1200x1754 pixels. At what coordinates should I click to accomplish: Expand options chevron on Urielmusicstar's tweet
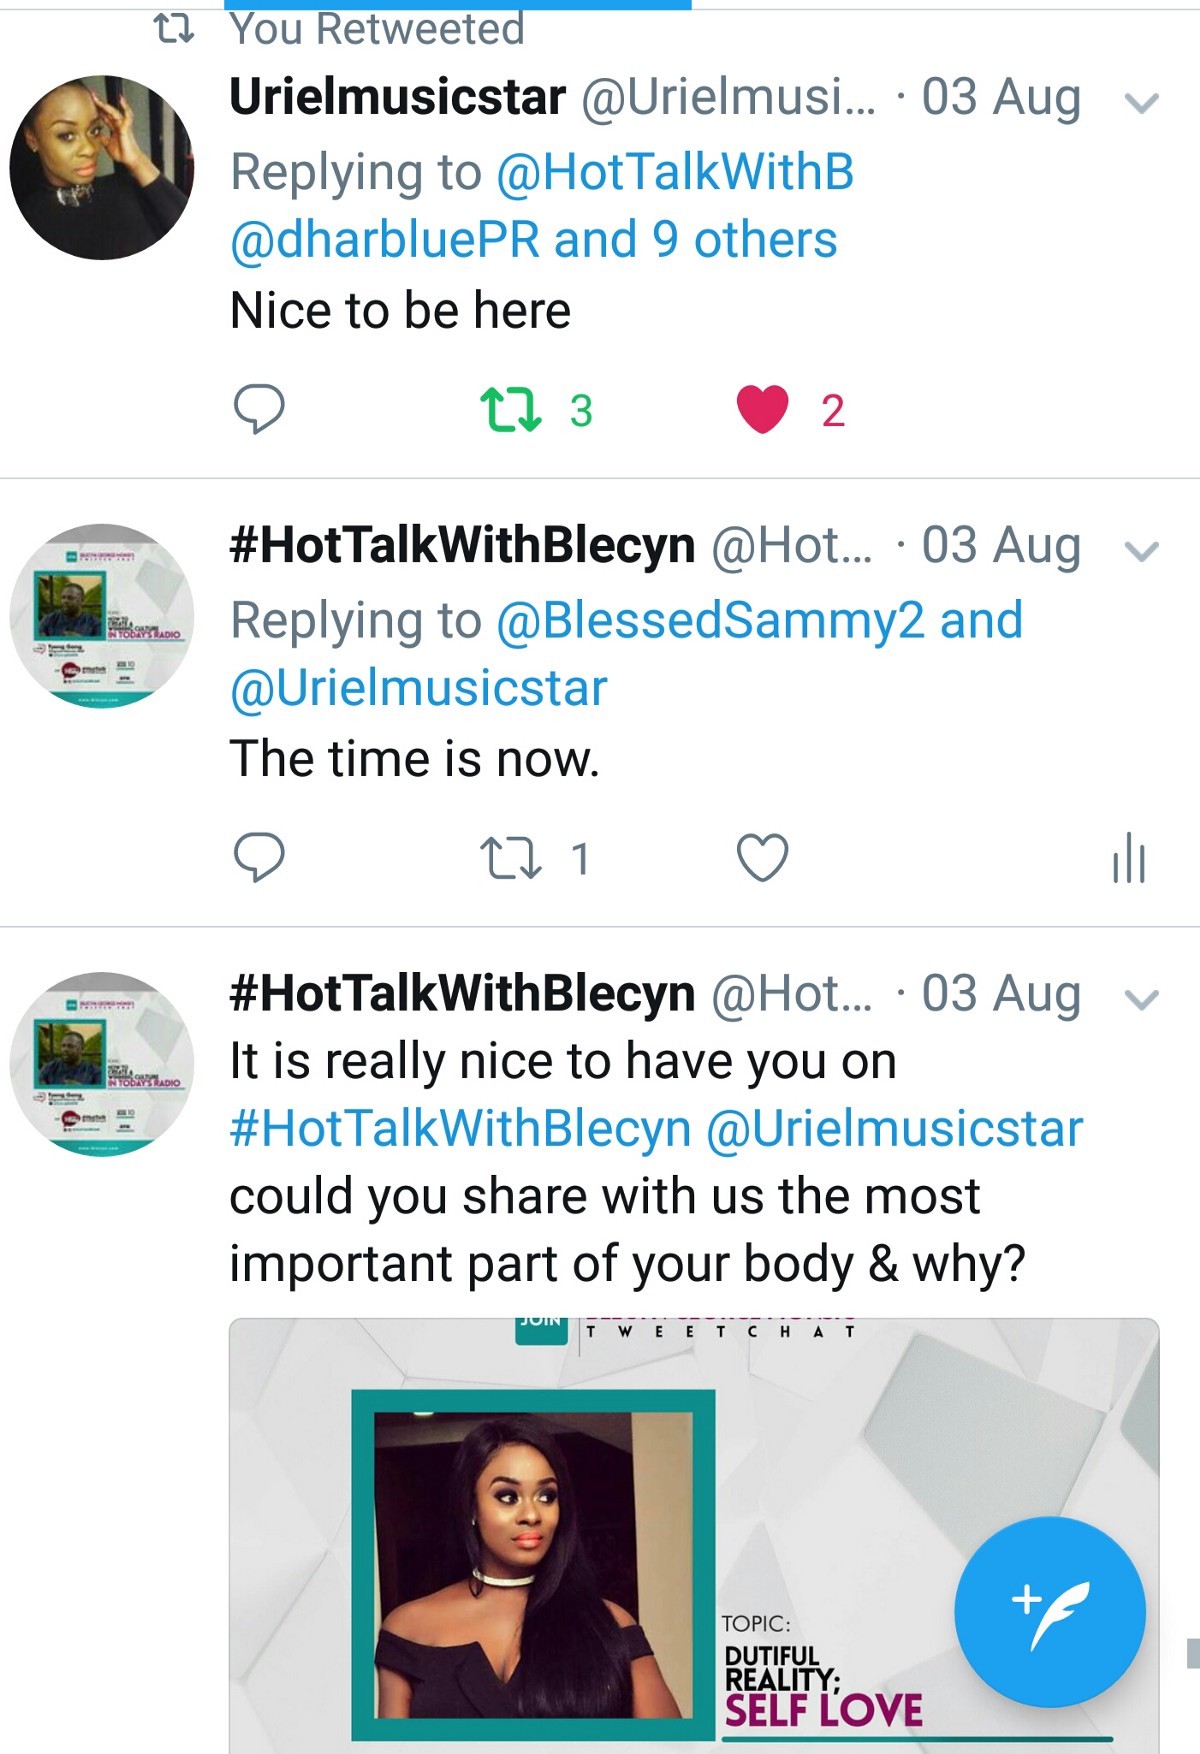[1142, 102]
